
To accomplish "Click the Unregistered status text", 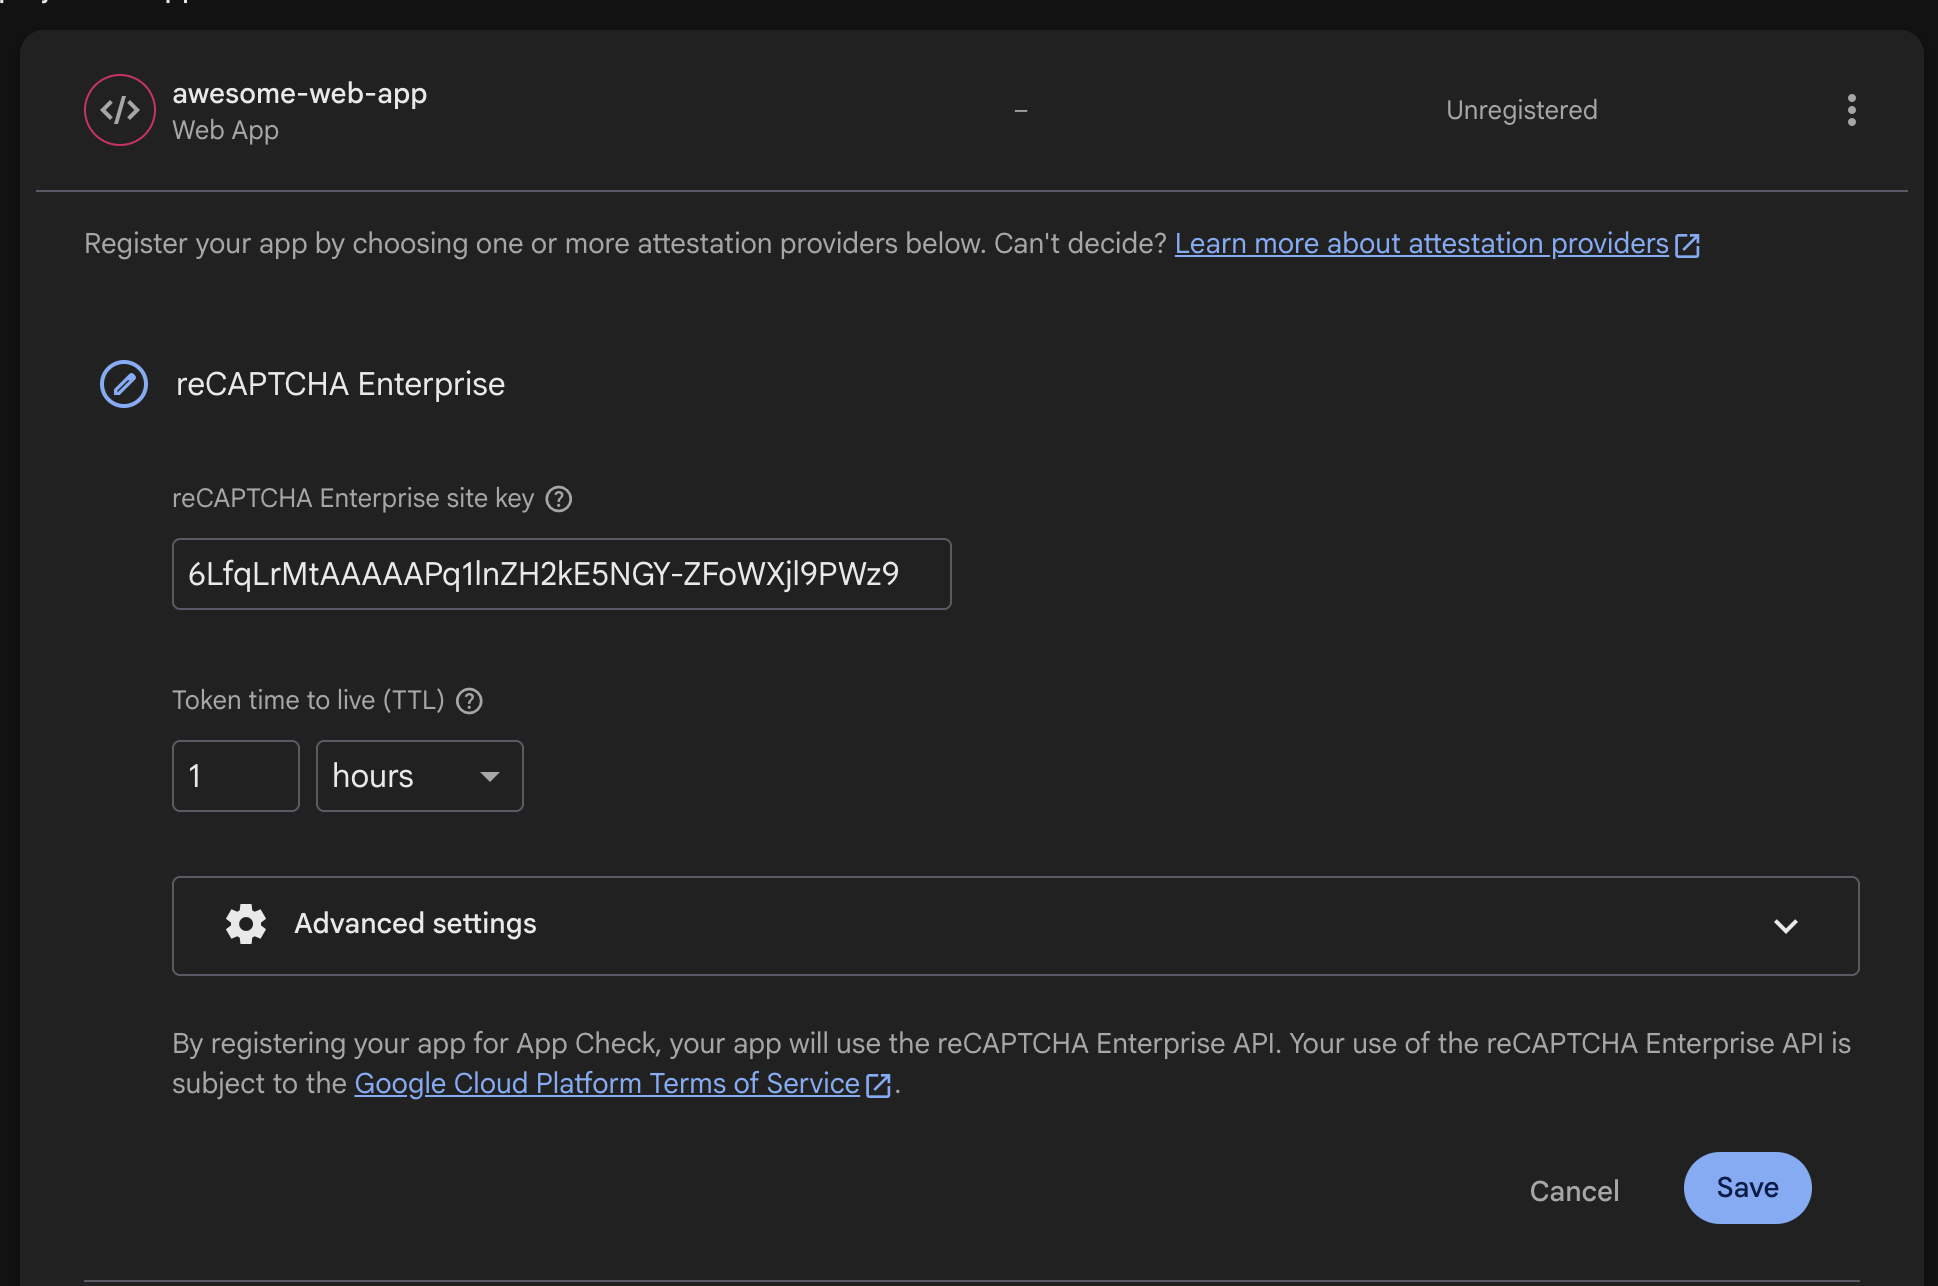I will 1522,110.
